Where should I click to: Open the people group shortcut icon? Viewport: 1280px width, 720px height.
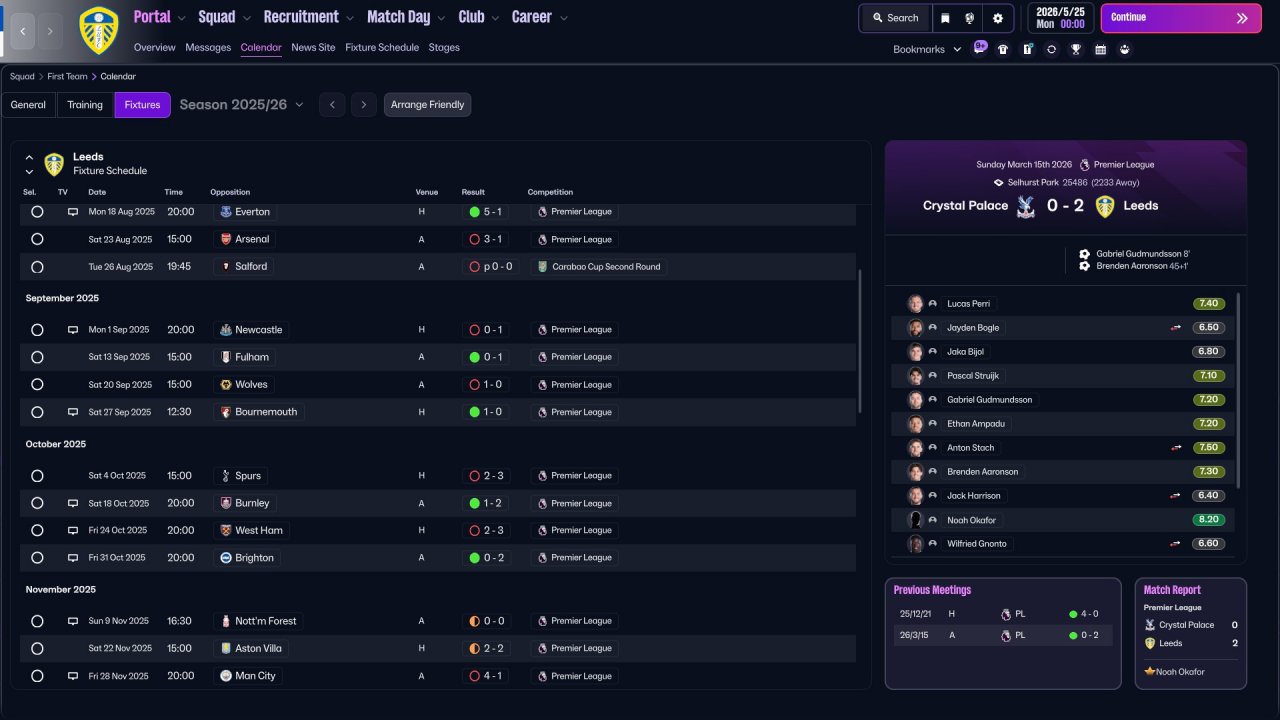tap(1125, 49)
